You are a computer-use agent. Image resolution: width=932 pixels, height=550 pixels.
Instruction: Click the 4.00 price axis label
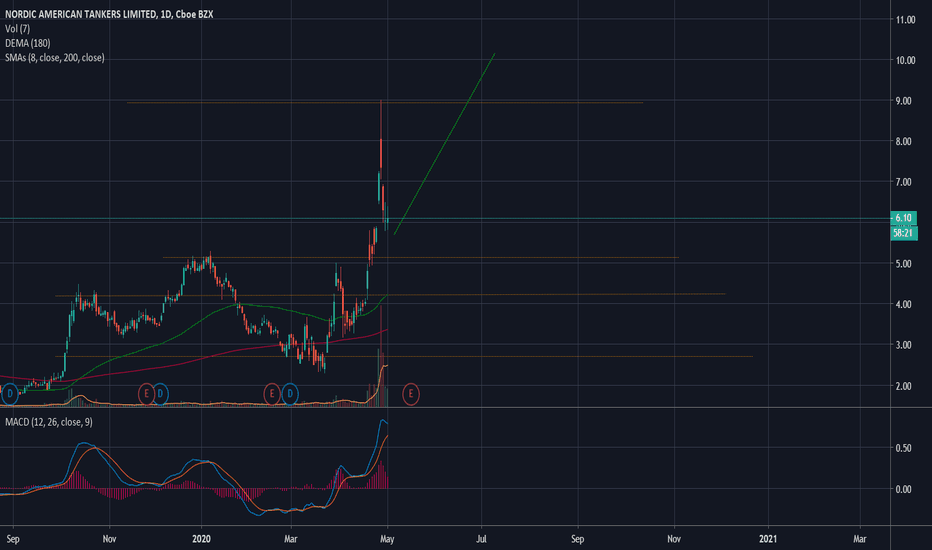pos(903,304)
